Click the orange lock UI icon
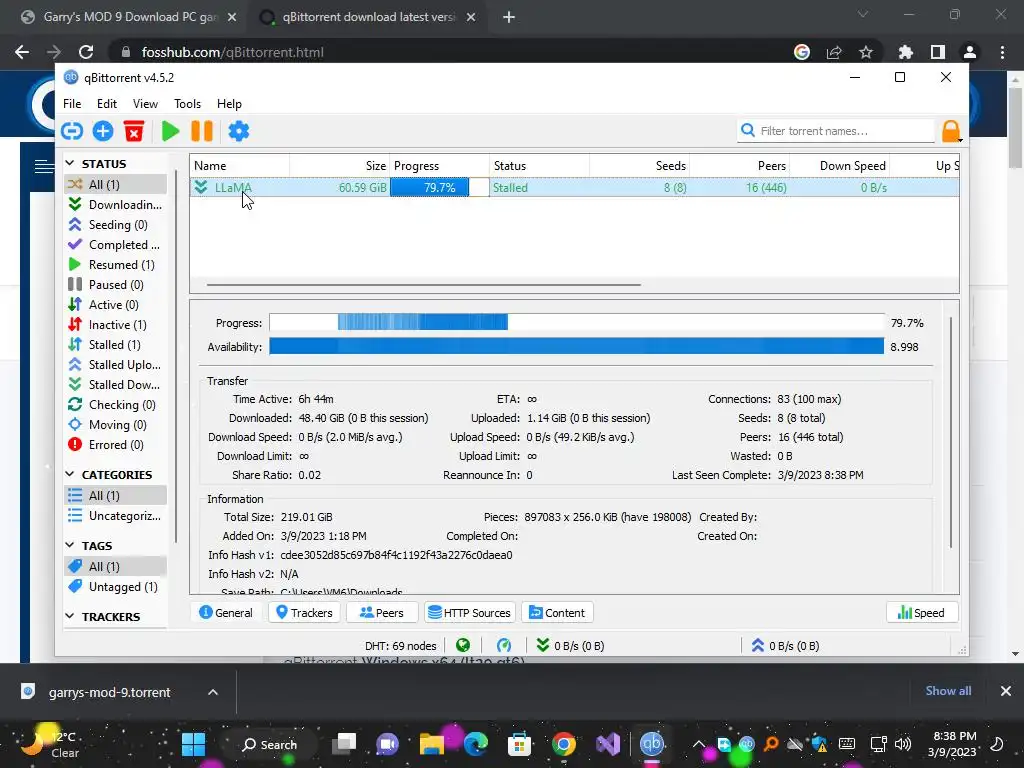Screen dimensions: 1024x768 point(951,131)
